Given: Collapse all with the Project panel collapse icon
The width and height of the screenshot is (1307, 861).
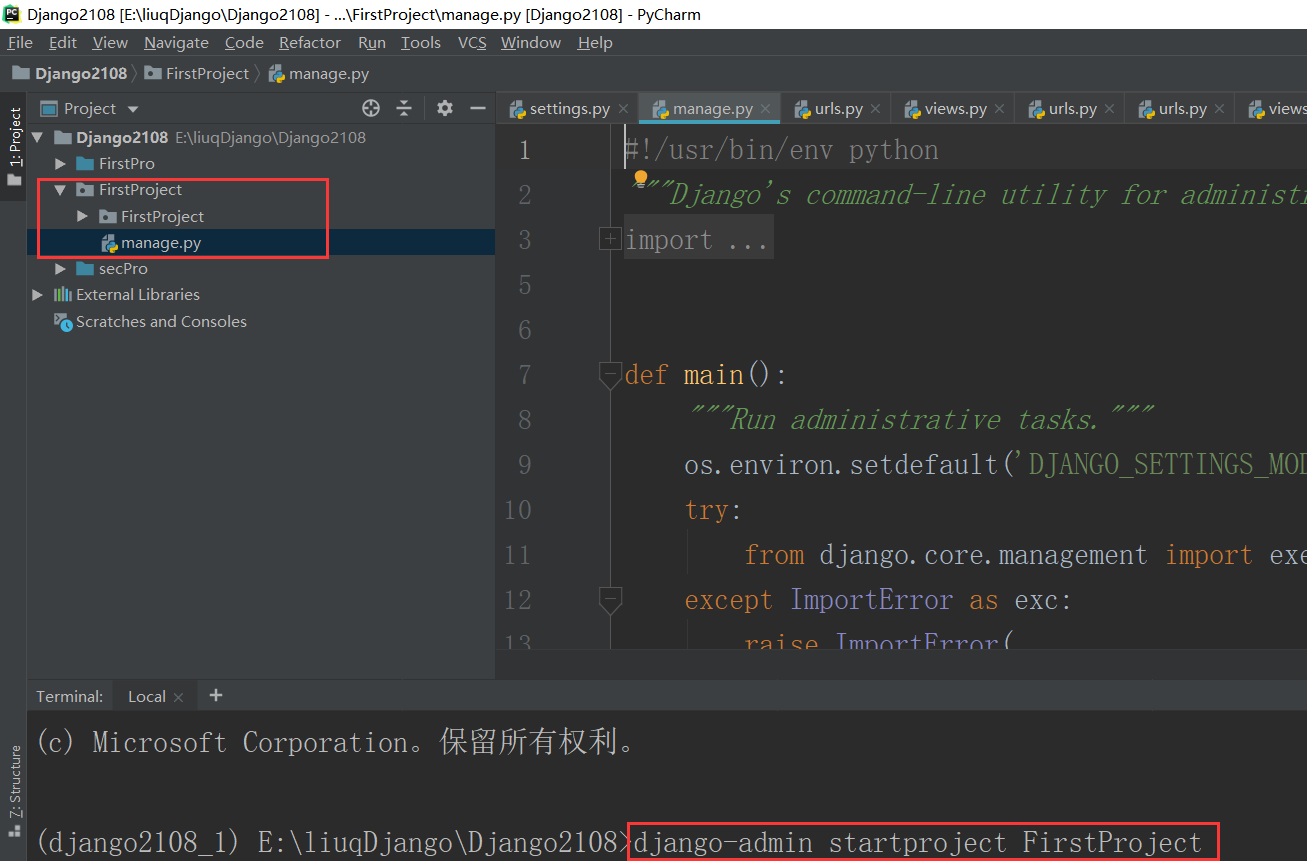Looking at the screenshot, I should point(404,108).
